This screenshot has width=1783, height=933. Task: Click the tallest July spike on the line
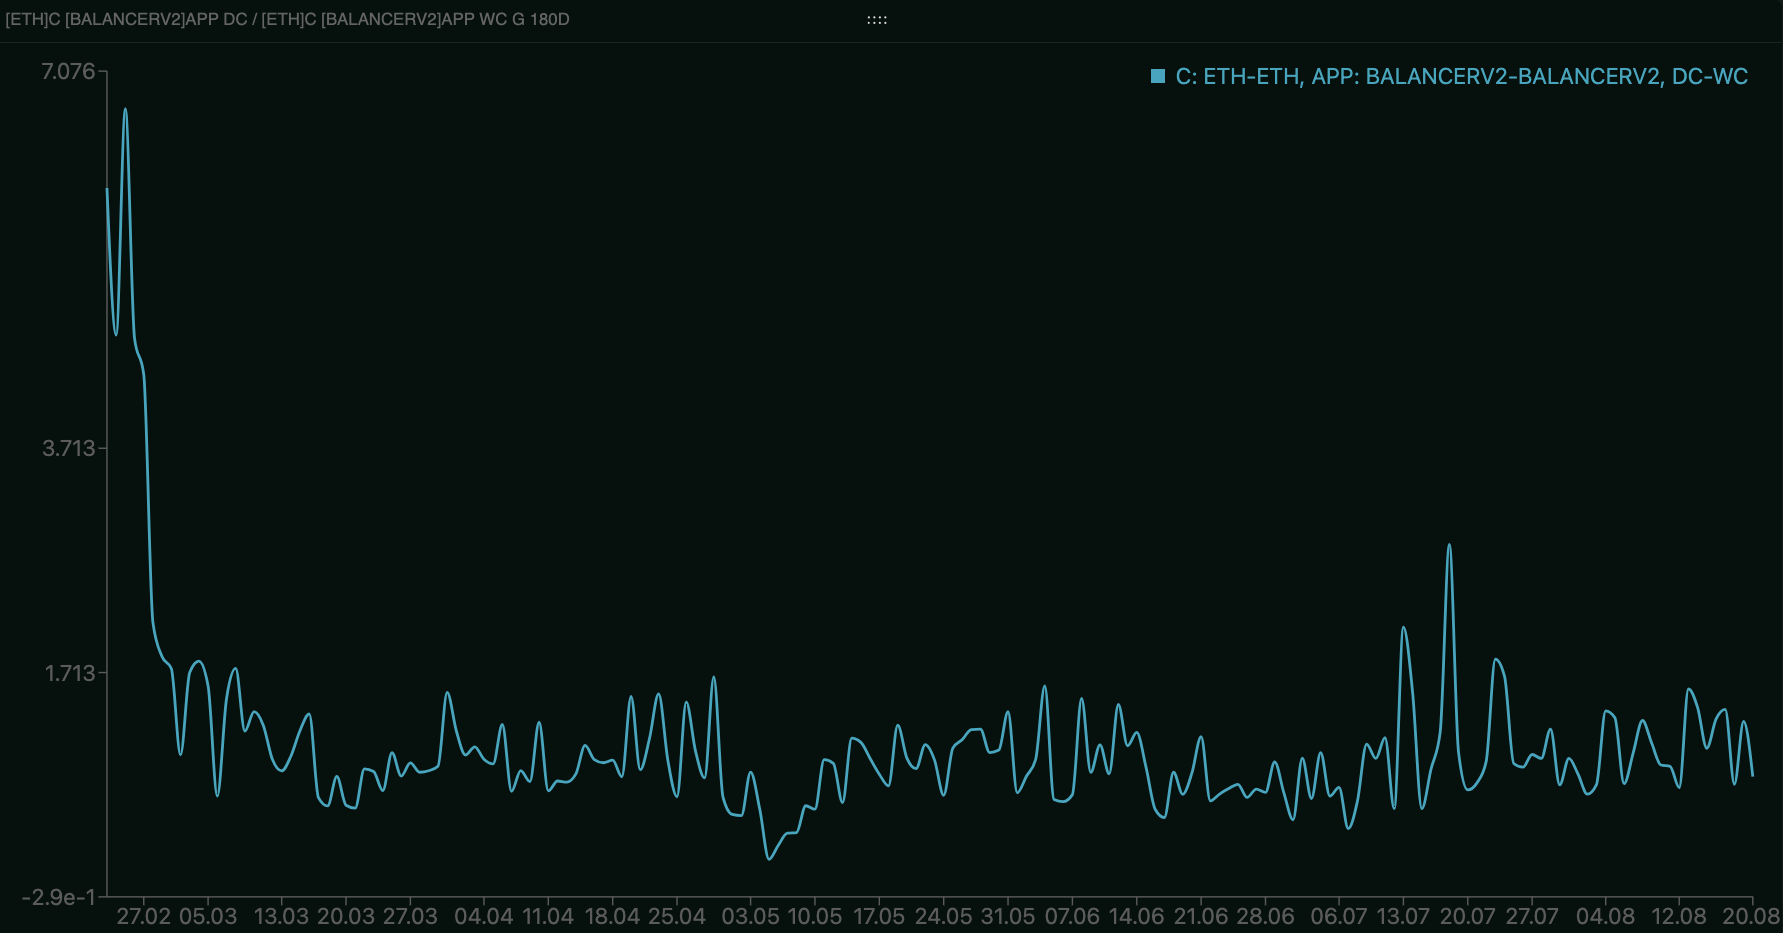[1449, 545]
